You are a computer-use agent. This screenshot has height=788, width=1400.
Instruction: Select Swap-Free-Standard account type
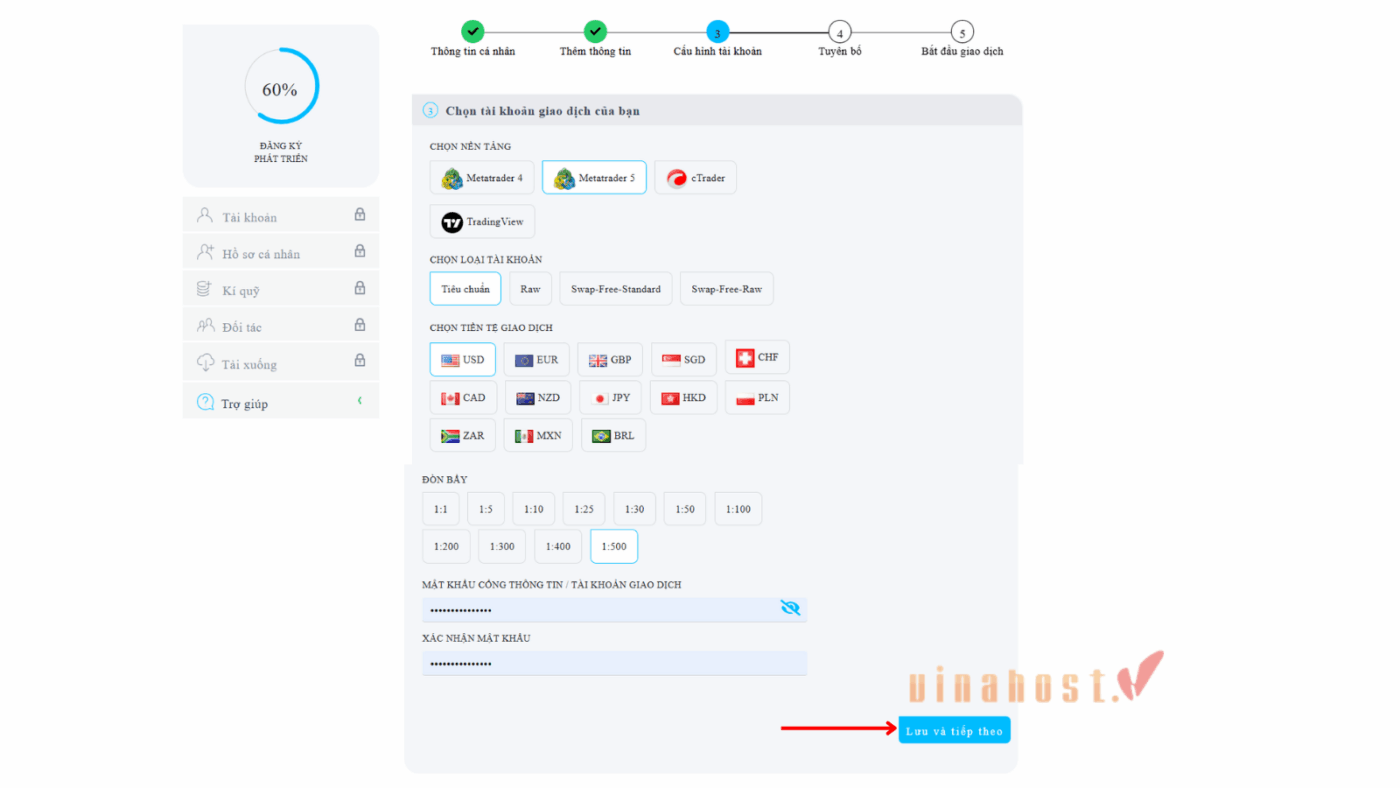point(615,289)
